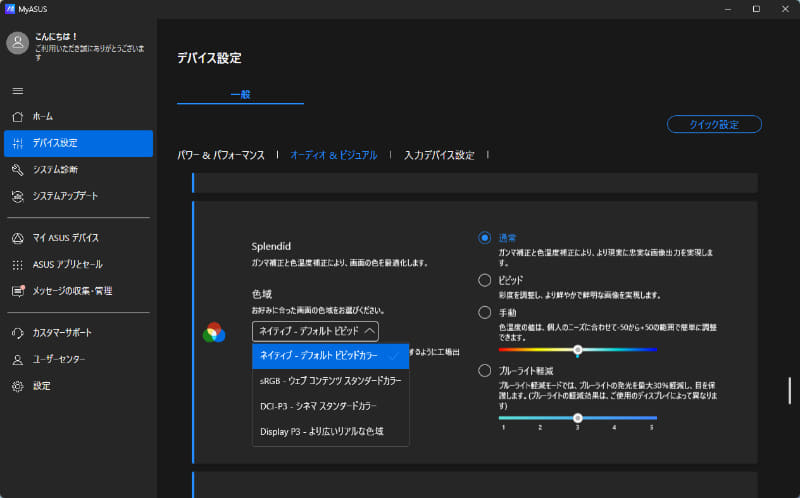Image resolution: width=800 pixels, height=498 pixels.
Task: Close the MyASUS window
Action: pos(785,9)
